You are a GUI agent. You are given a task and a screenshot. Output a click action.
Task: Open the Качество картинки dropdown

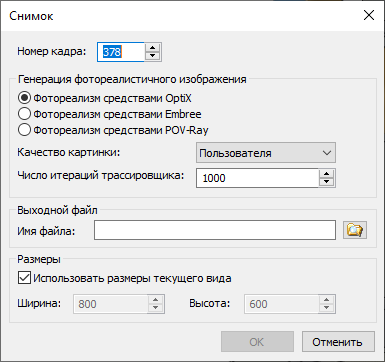click(x=266, y=153)
